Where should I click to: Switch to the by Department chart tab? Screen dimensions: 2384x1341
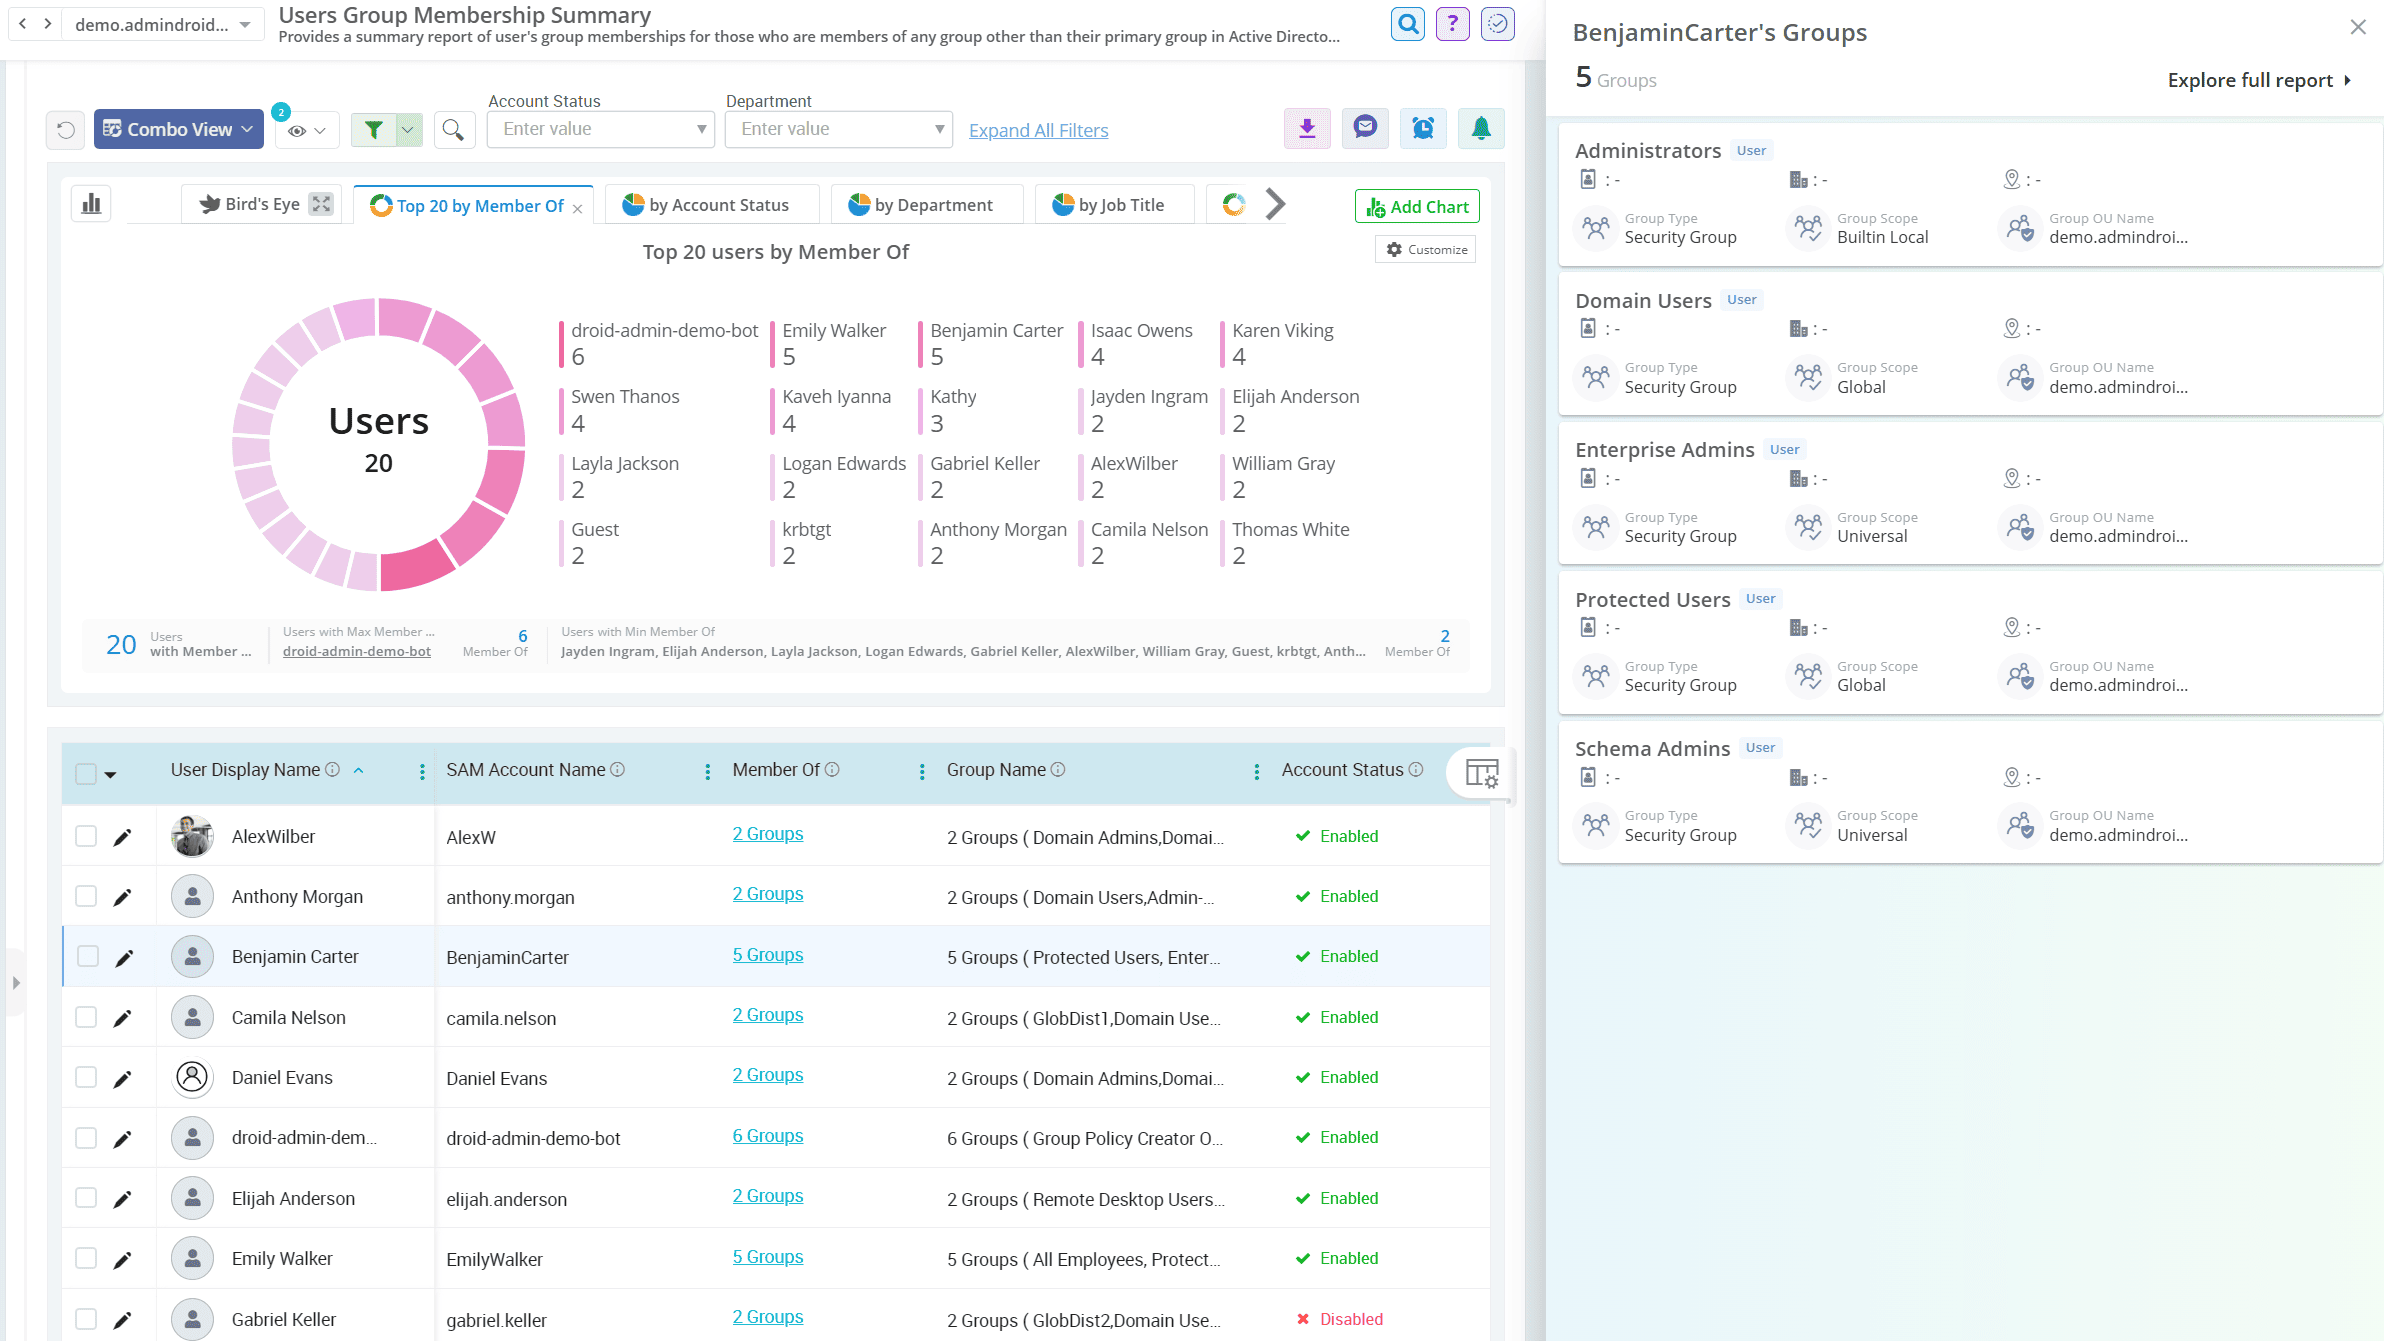point(926,204)
